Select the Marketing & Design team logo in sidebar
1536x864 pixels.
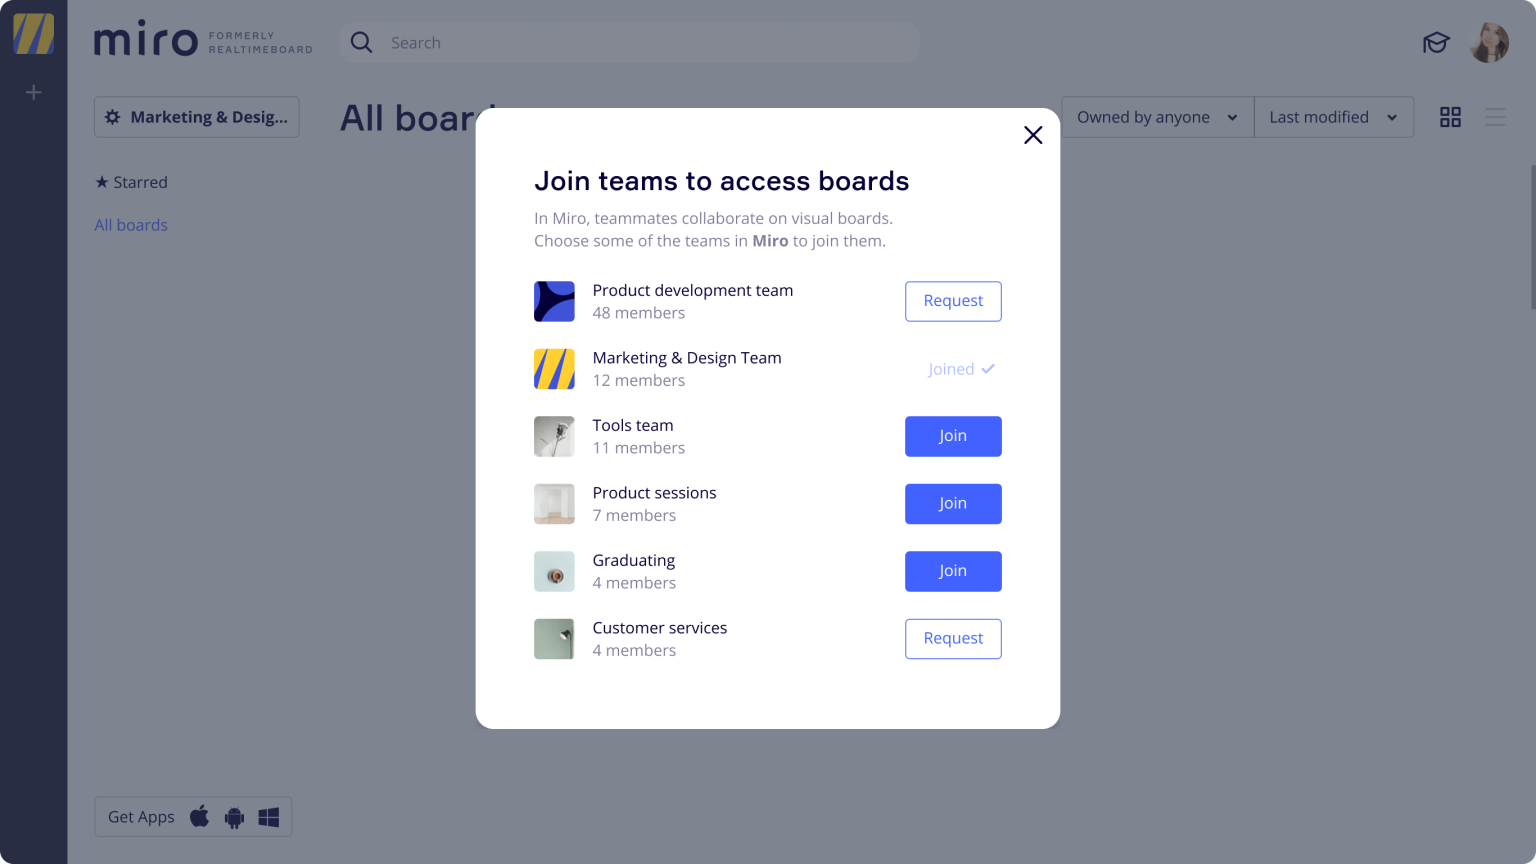coord(33,33)
